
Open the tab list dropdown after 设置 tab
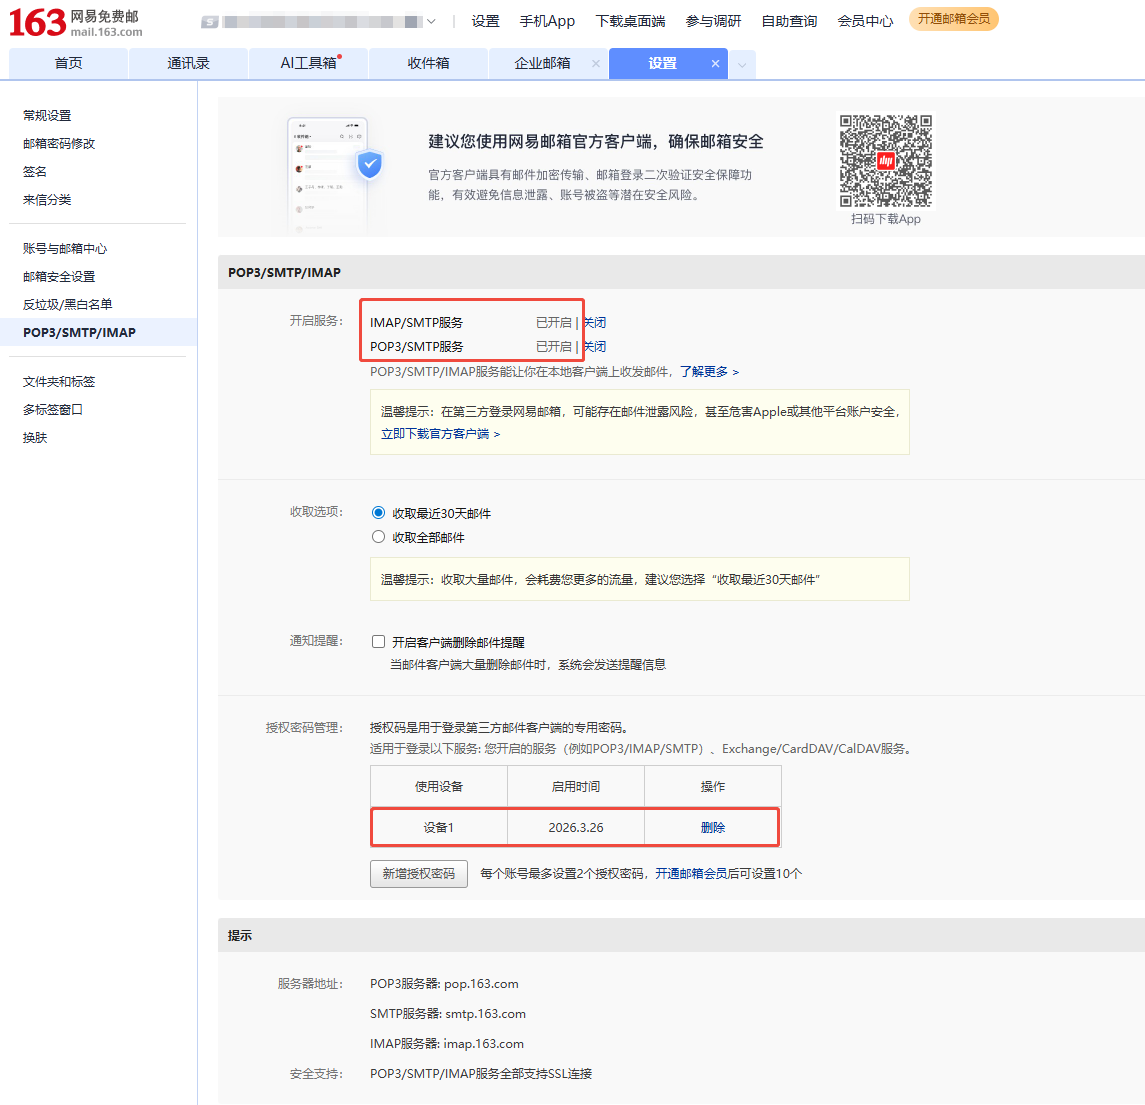[741, 65]
